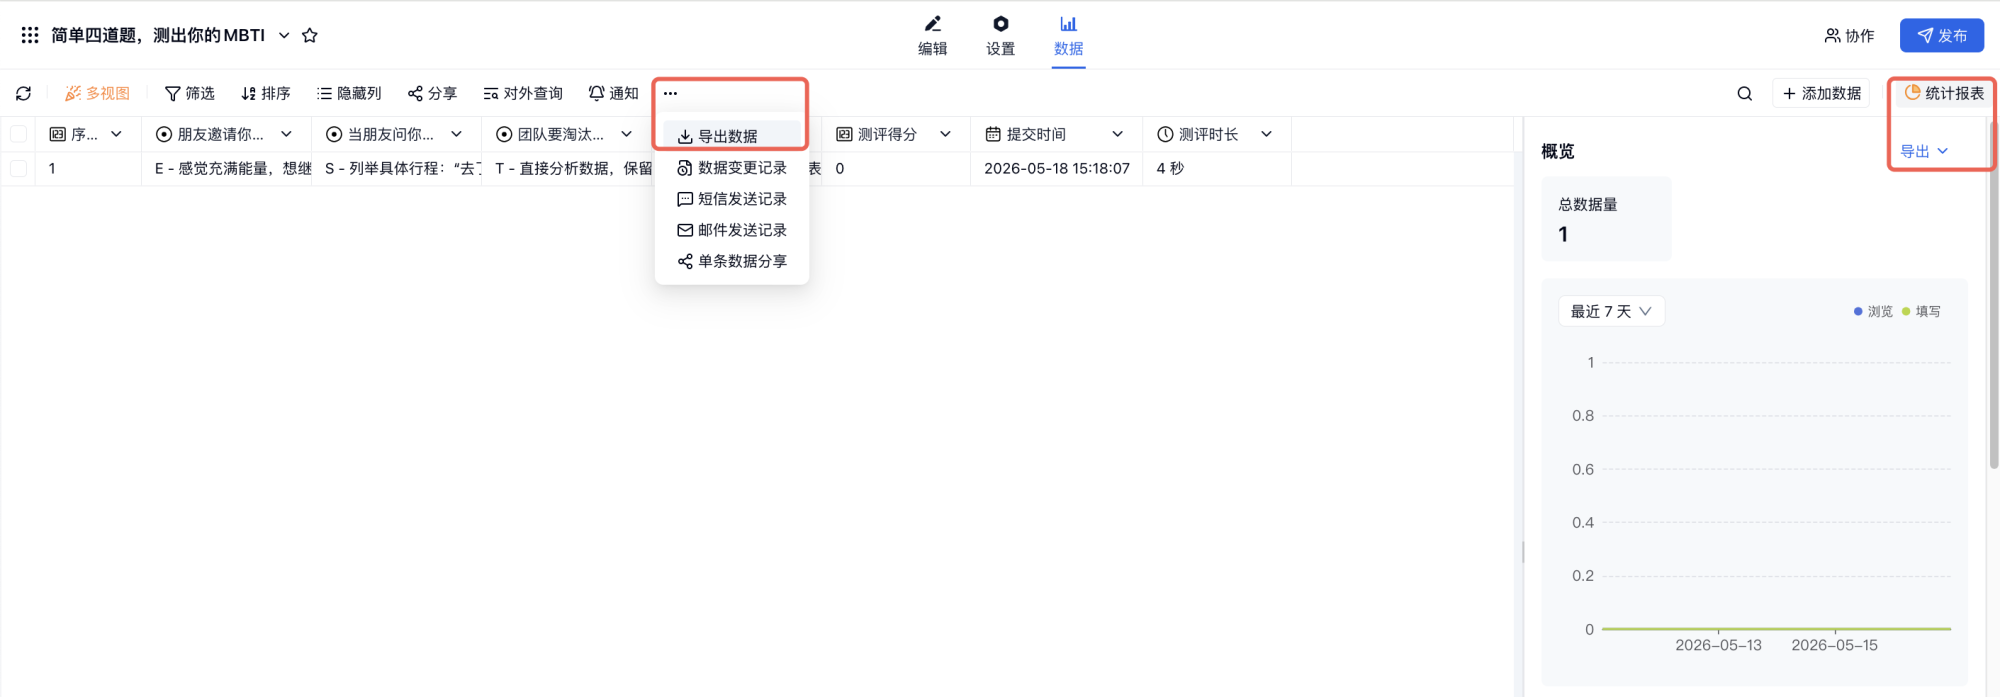
Task: Click the panel divider handle
Action: 1523,552
